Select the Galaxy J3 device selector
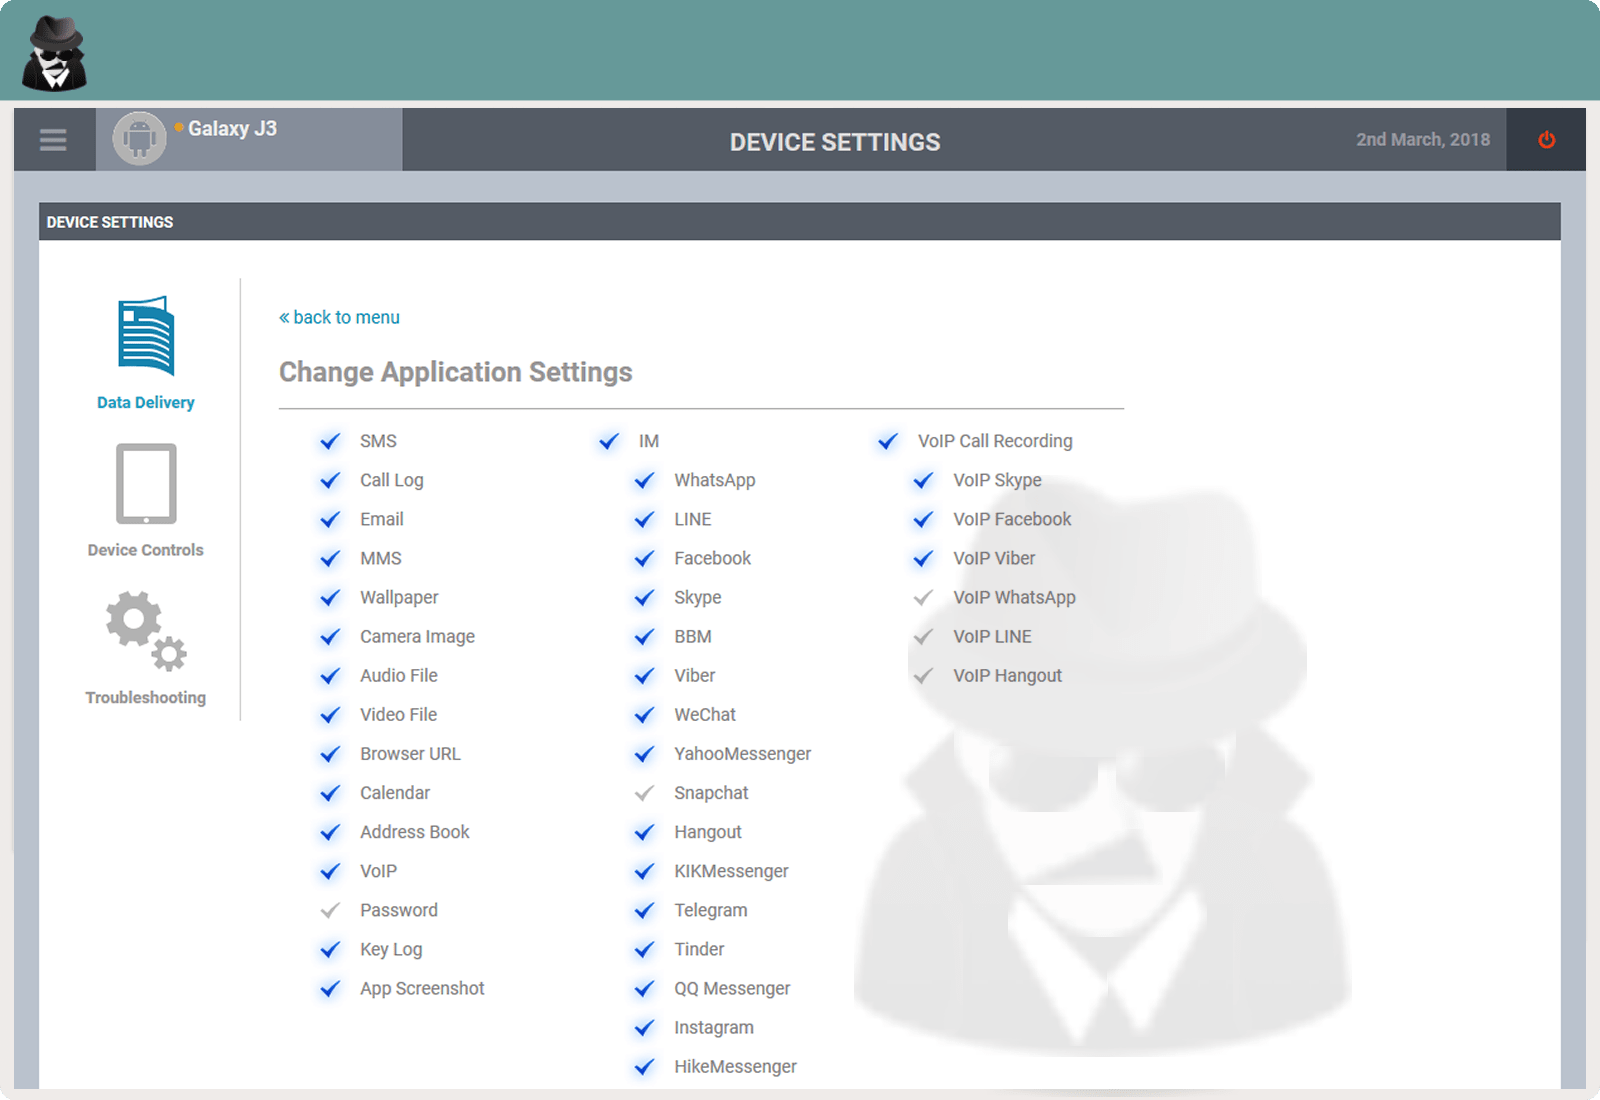The height and width of the screenshot is (1100, 1600). point(233,128)
